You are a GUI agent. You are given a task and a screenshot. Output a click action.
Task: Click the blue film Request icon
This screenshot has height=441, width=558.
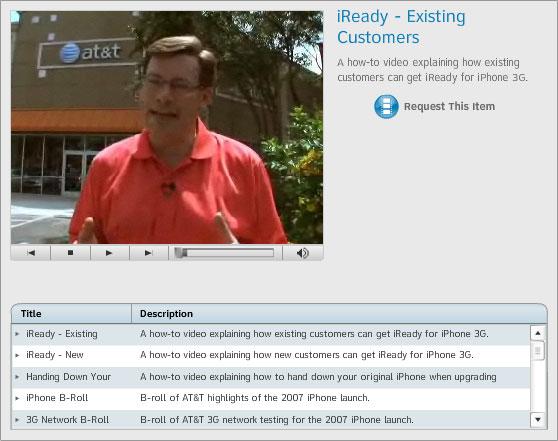click(x=386, y=106)
